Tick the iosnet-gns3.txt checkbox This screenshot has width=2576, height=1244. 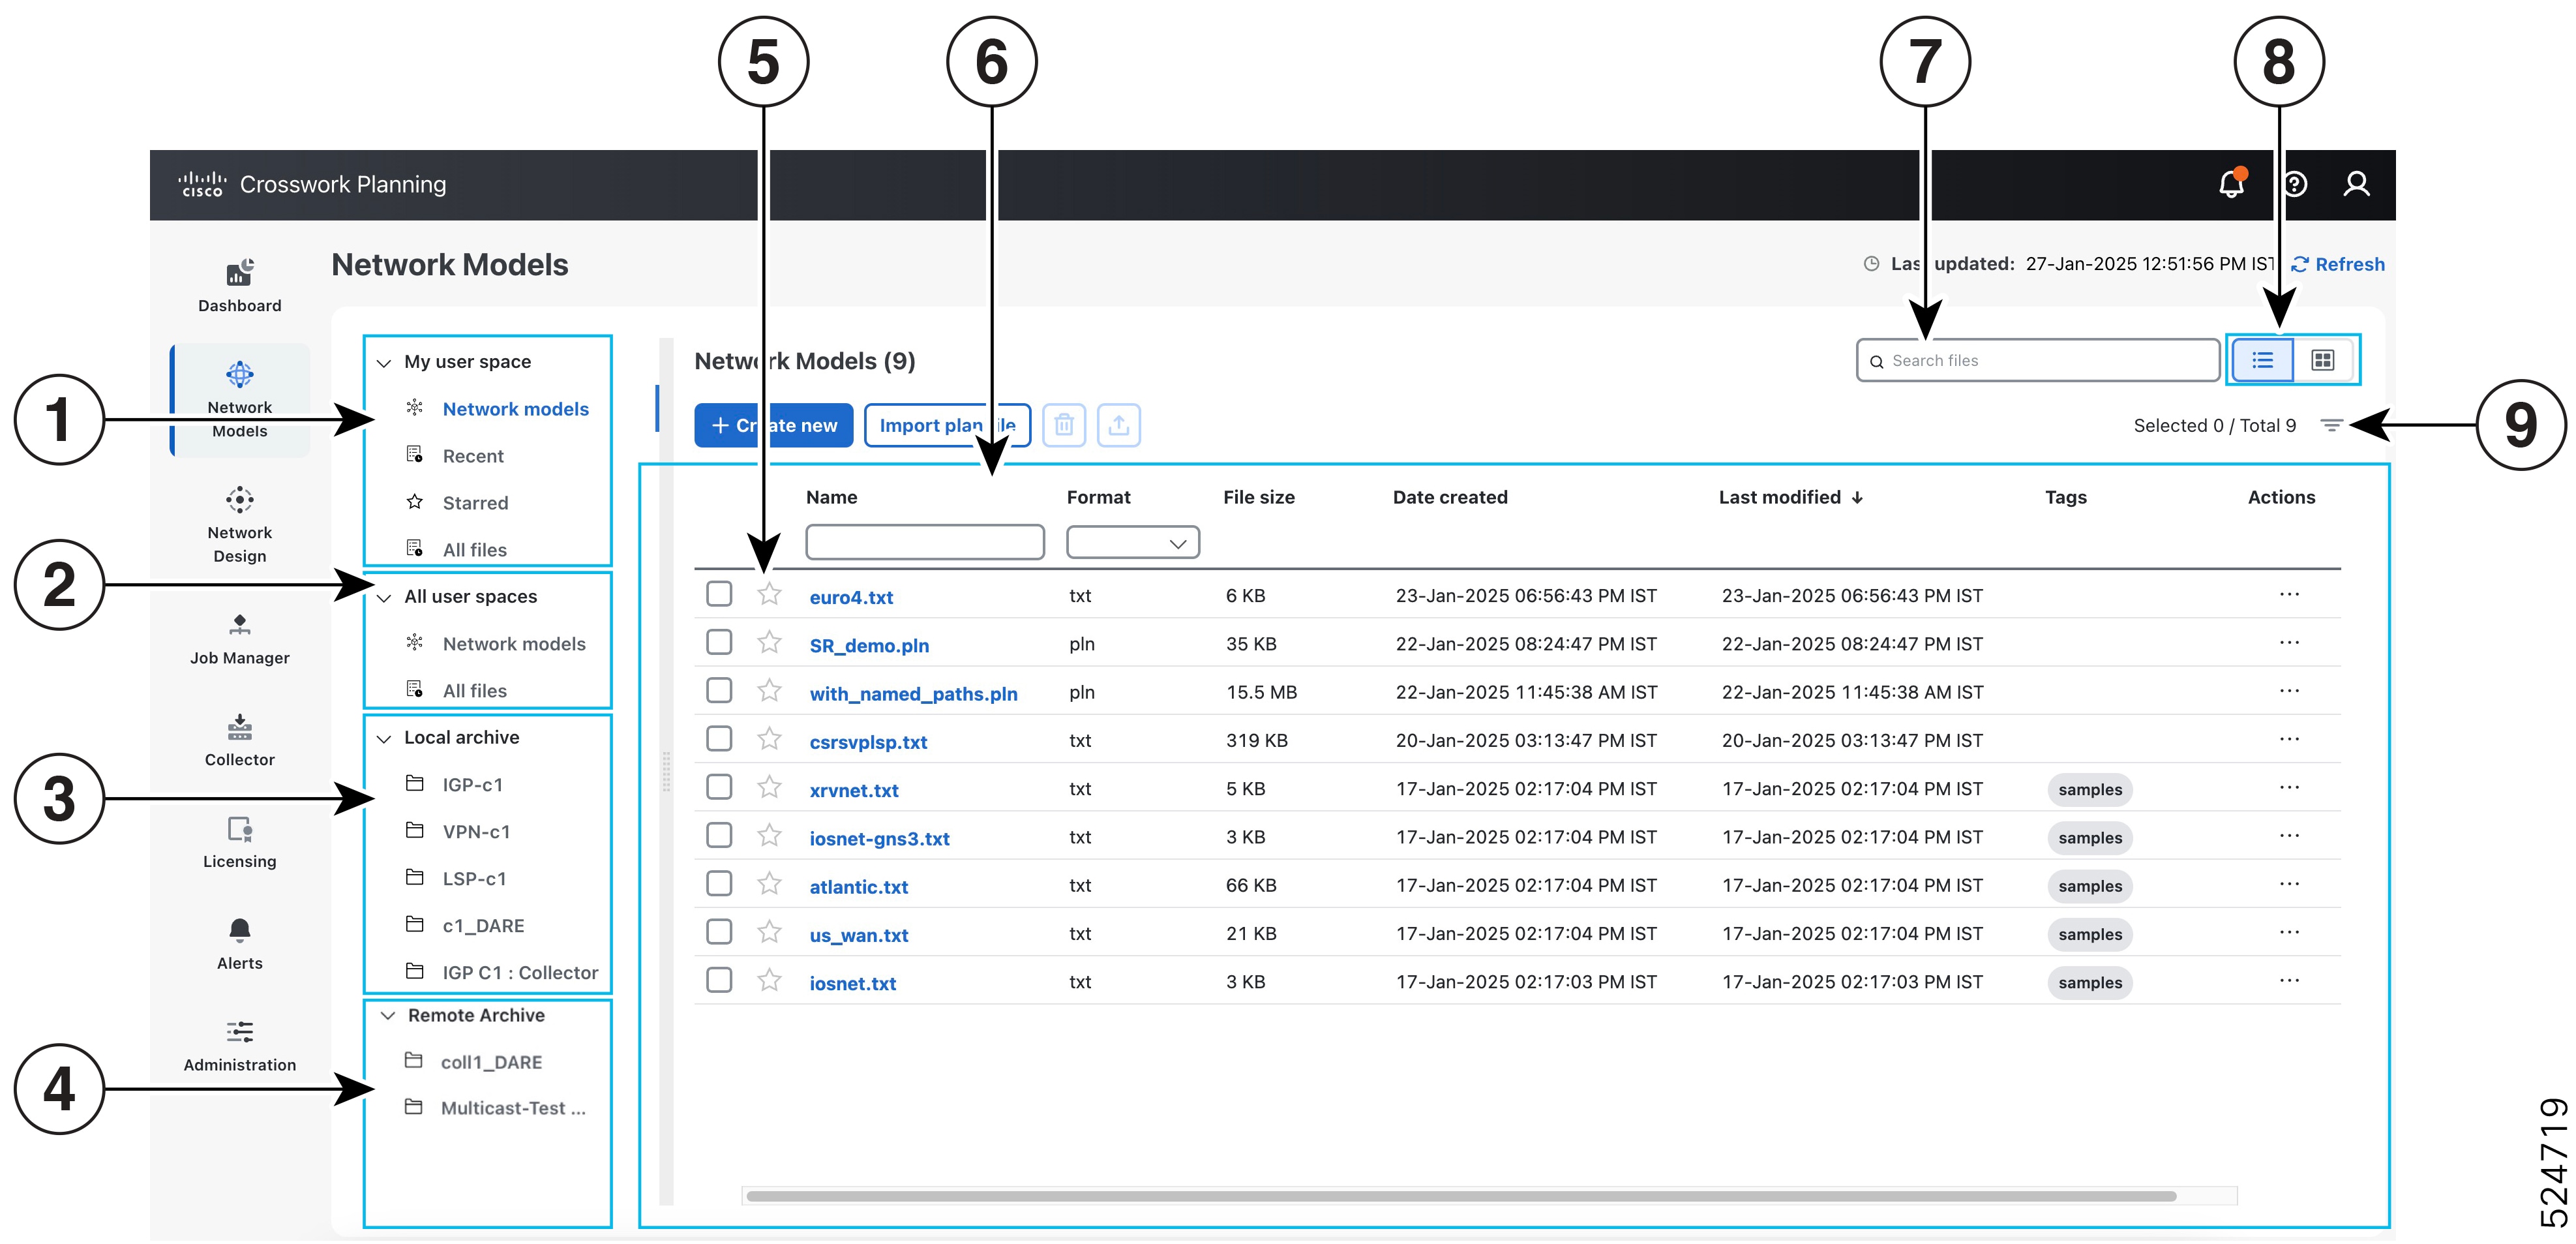pos(719,835)
